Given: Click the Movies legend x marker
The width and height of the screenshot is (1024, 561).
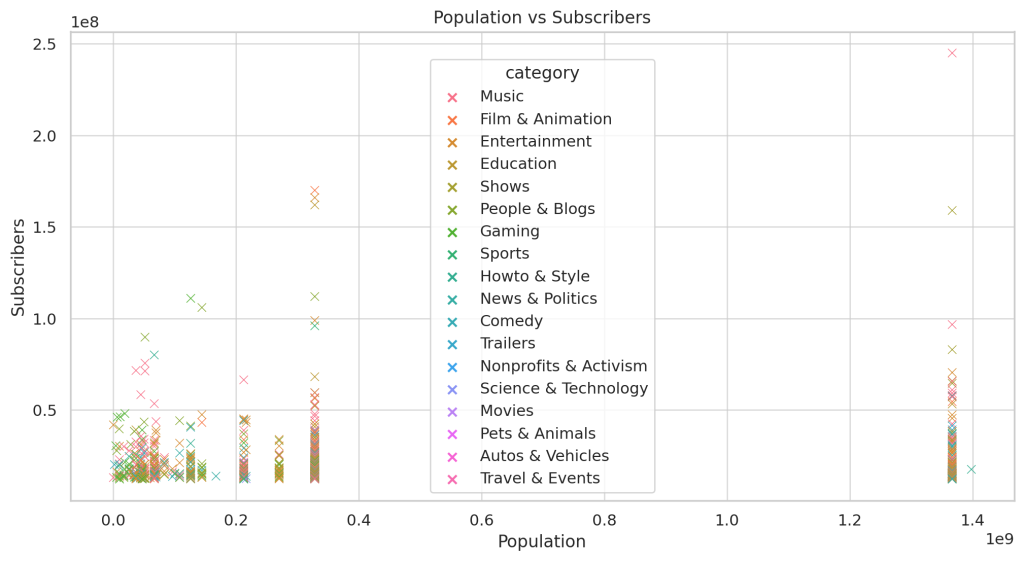Looking at the screenshot, I should coord(452,411).
